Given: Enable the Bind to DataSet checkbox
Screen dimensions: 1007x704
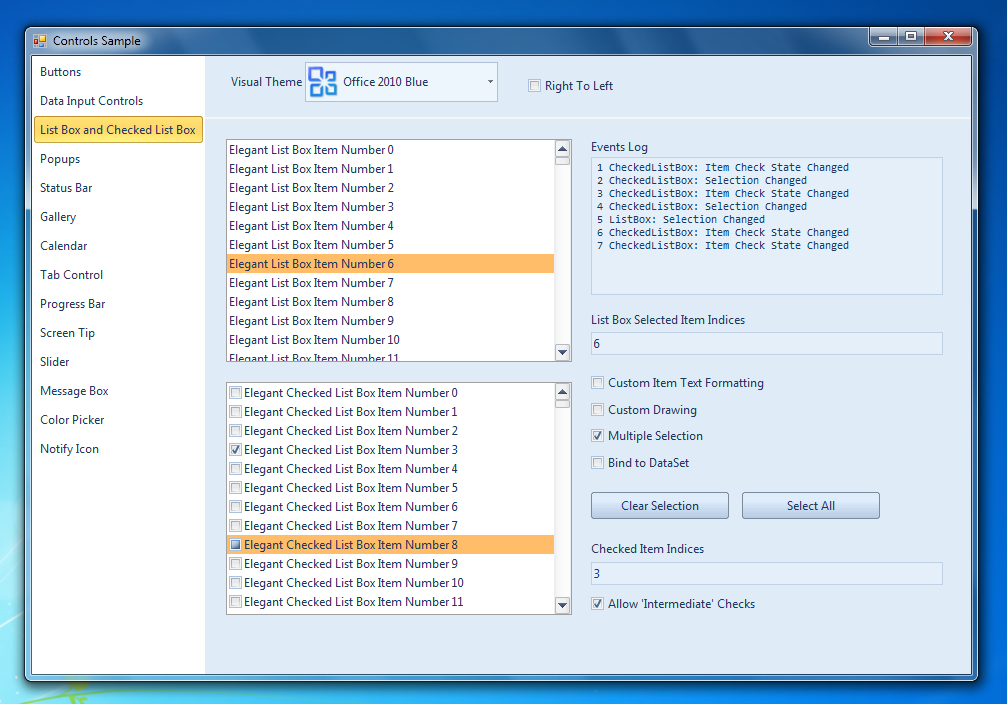Looking at the screenshot, I should pyautogui.click(x=598, y=462).
